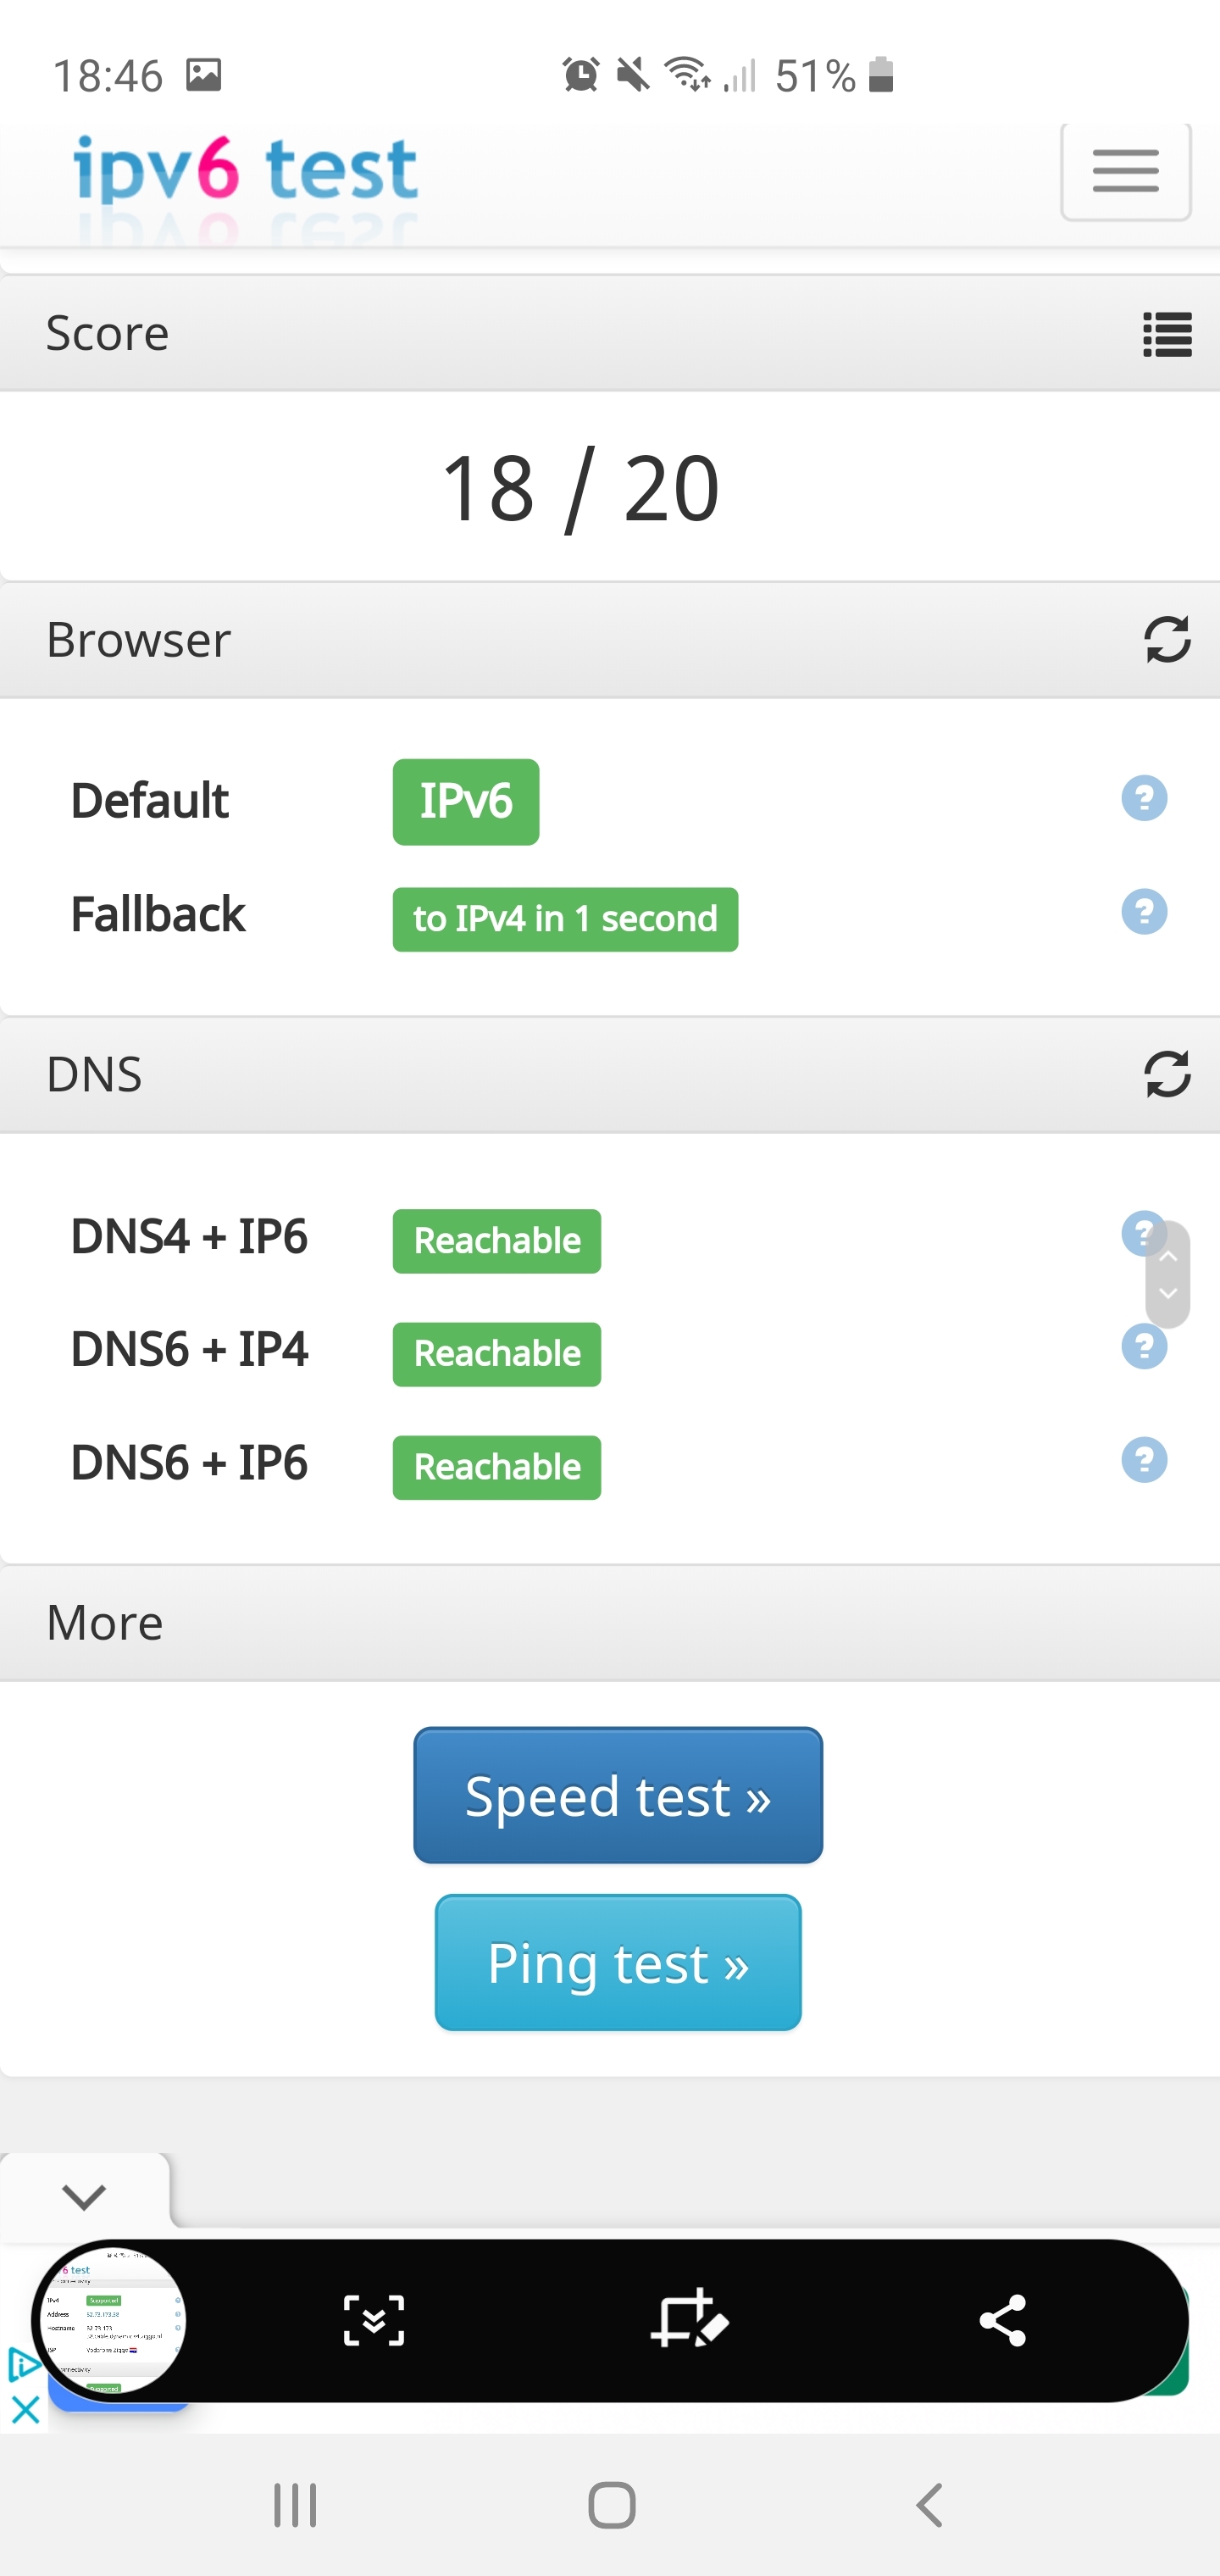Share the screenshot via share icon
The height and width of the screenshot is (2576, 1220).
(x=1003, y=2320)
